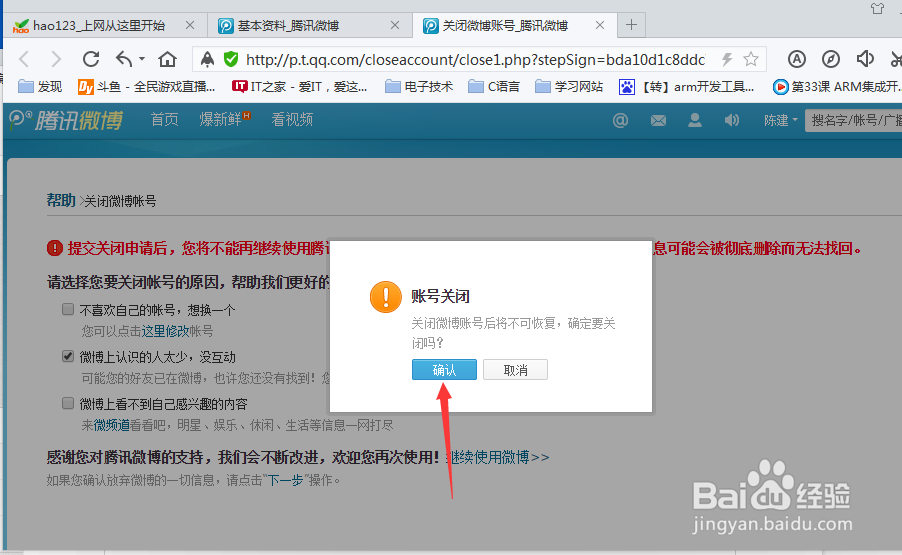
Task: Close the hao123 tab
Action: point(190,25)
